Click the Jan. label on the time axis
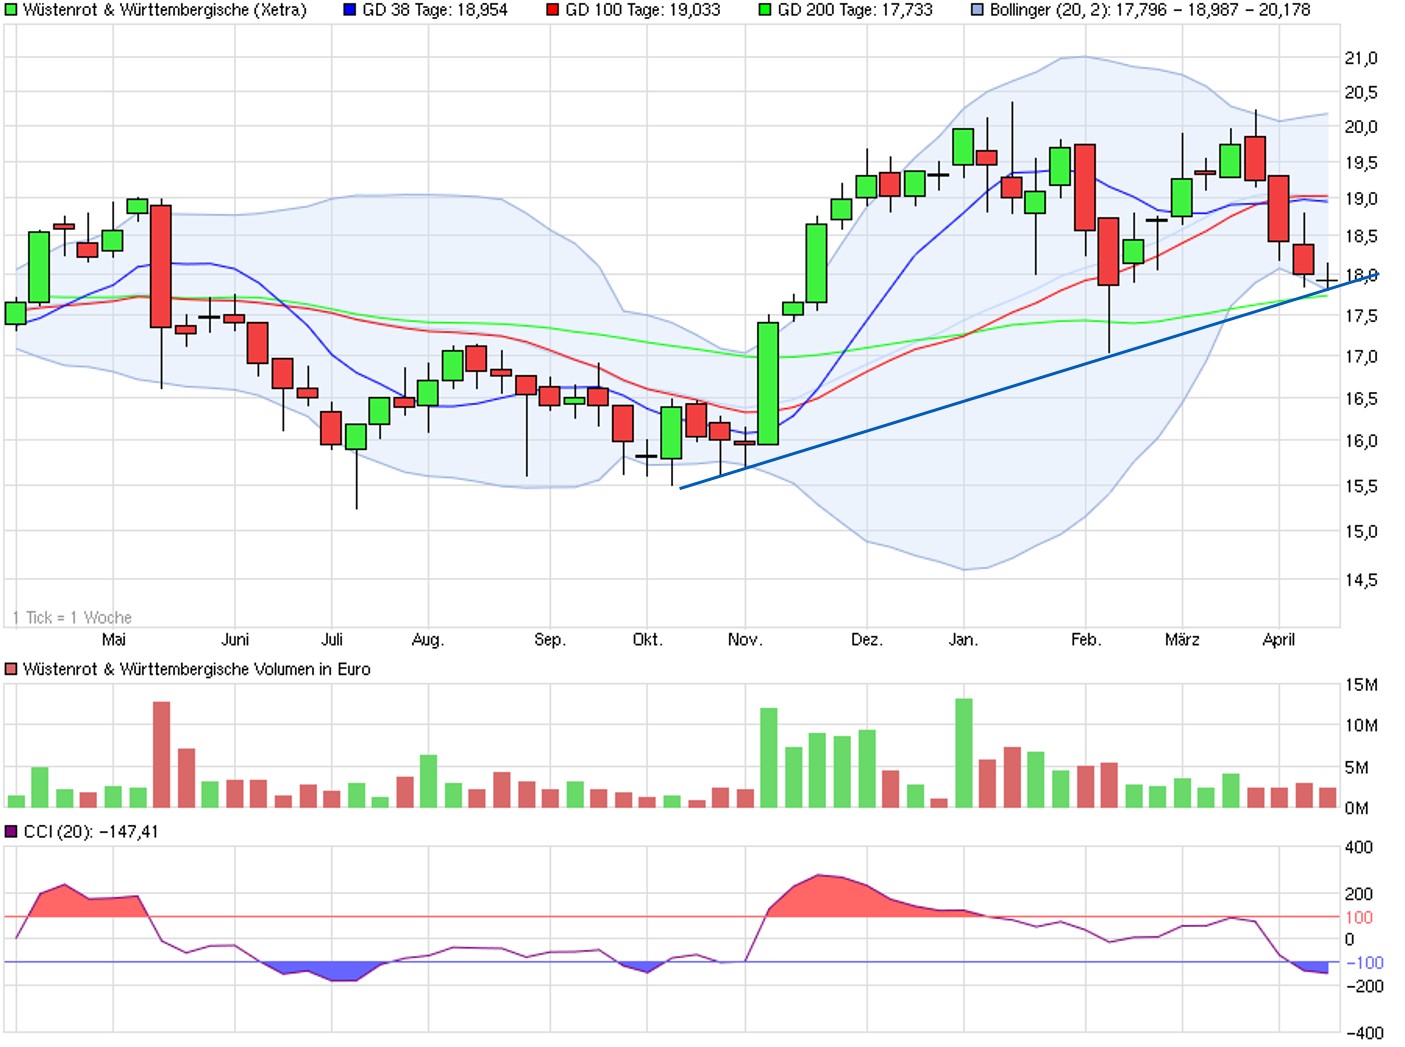1405x1047 pixels. [x=963, y=640]
